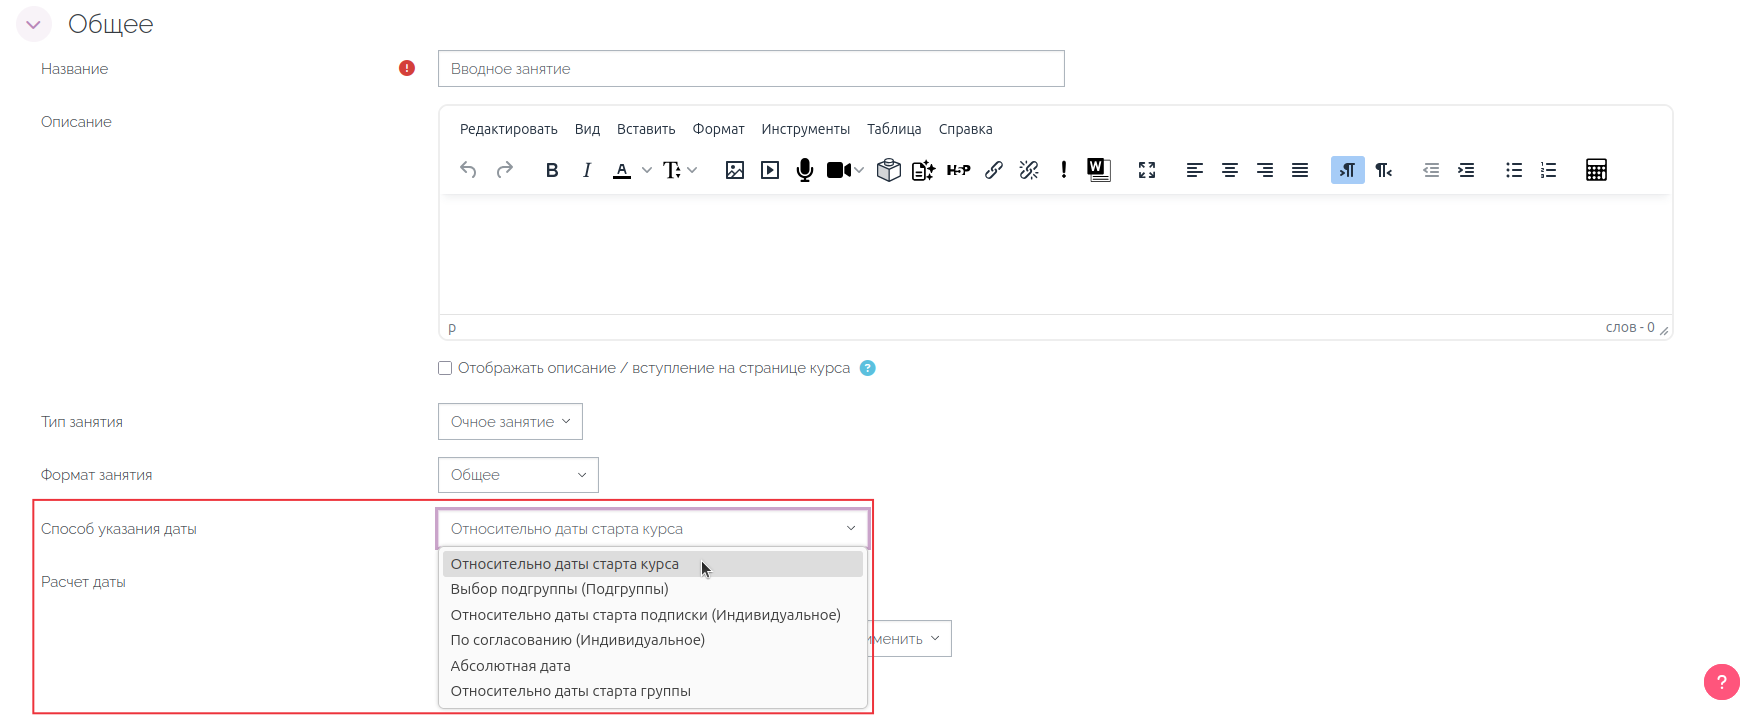
Task: Click the insert link chain icon
Action: (993, 170)
